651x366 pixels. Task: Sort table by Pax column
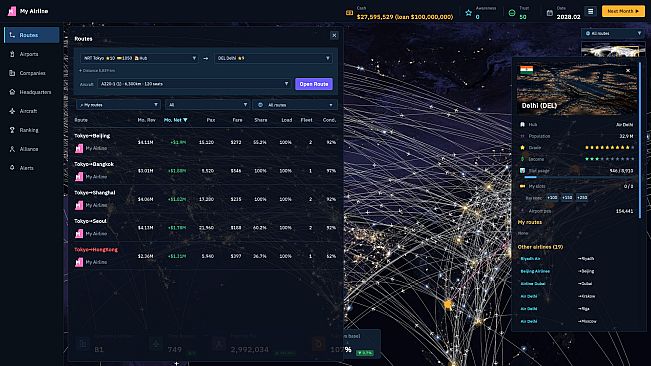pos(211,120)
